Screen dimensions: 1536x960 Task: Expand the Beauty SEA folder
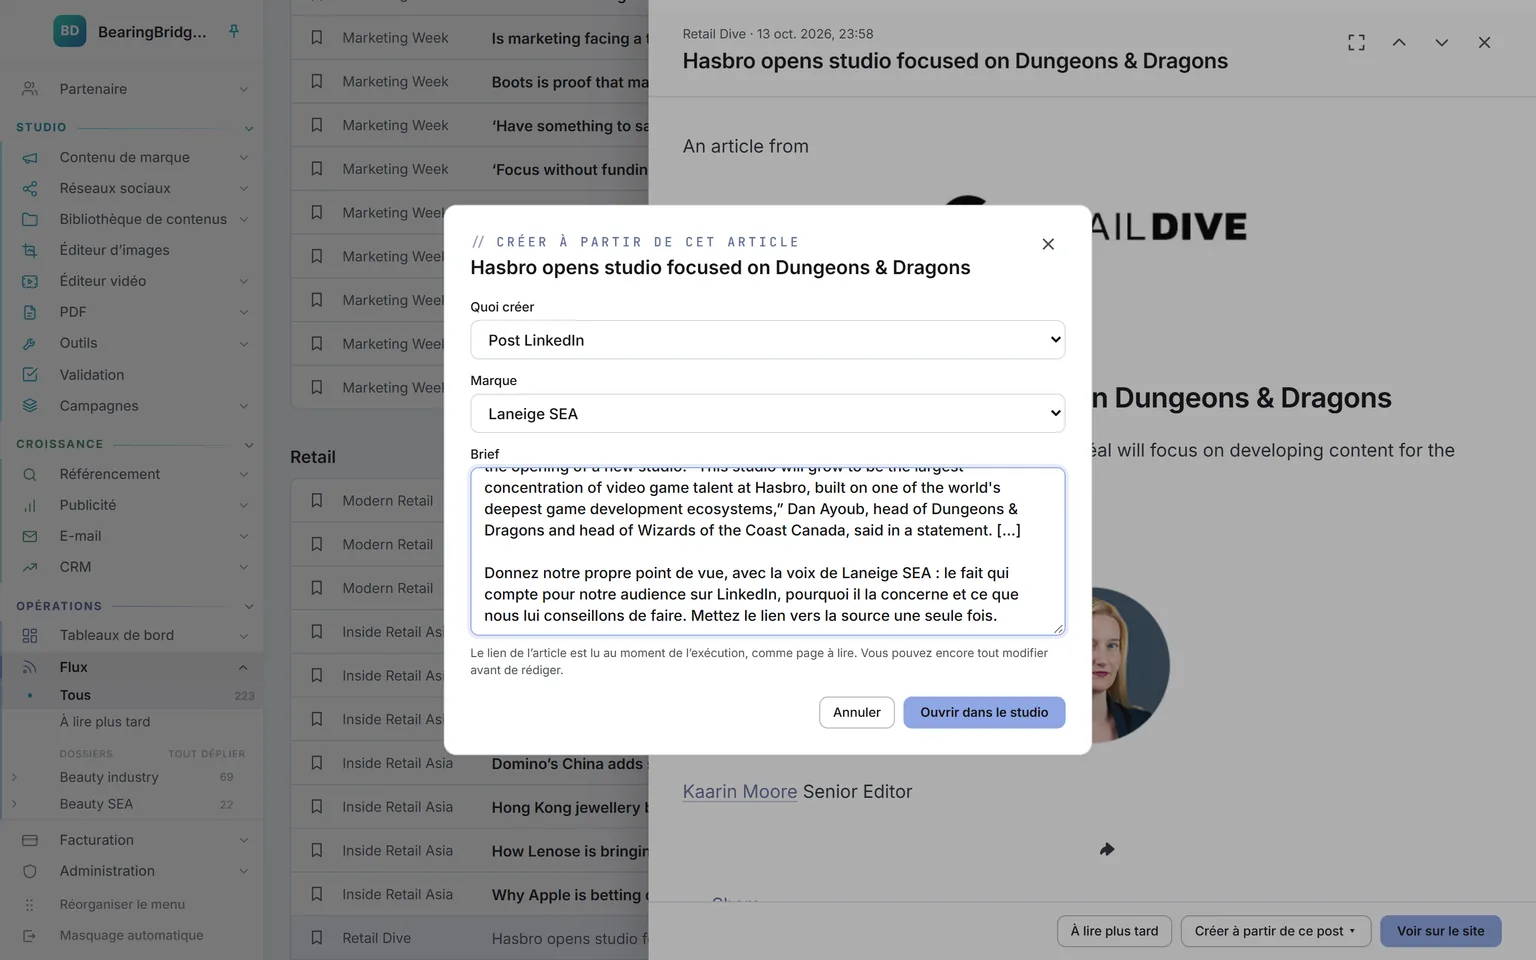14,804
